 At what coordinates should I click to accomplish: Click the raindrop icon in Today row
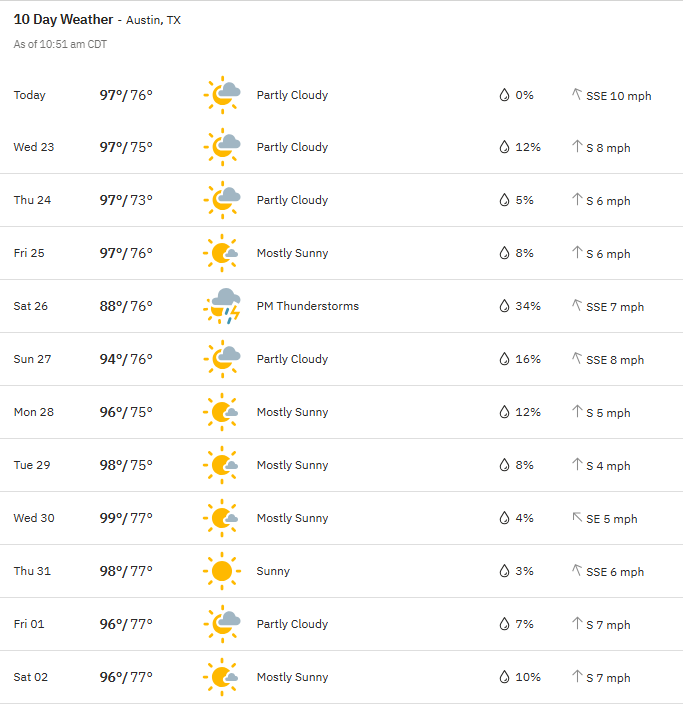(x=504, y=95)
